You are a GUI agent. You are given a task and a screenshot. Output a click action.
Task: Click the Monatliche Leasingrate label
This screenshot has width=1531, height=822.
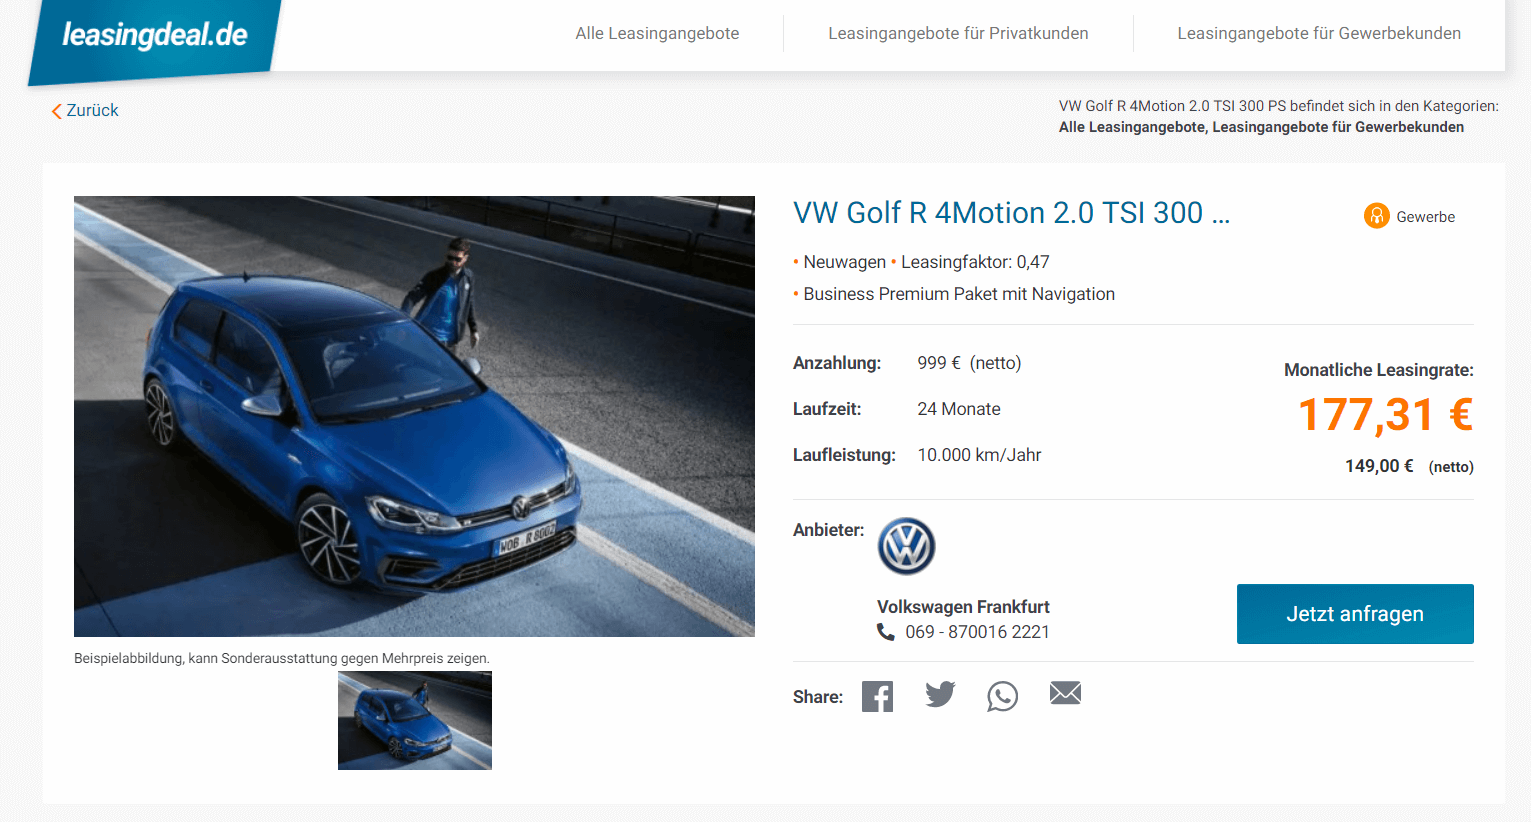[1379, 370]
